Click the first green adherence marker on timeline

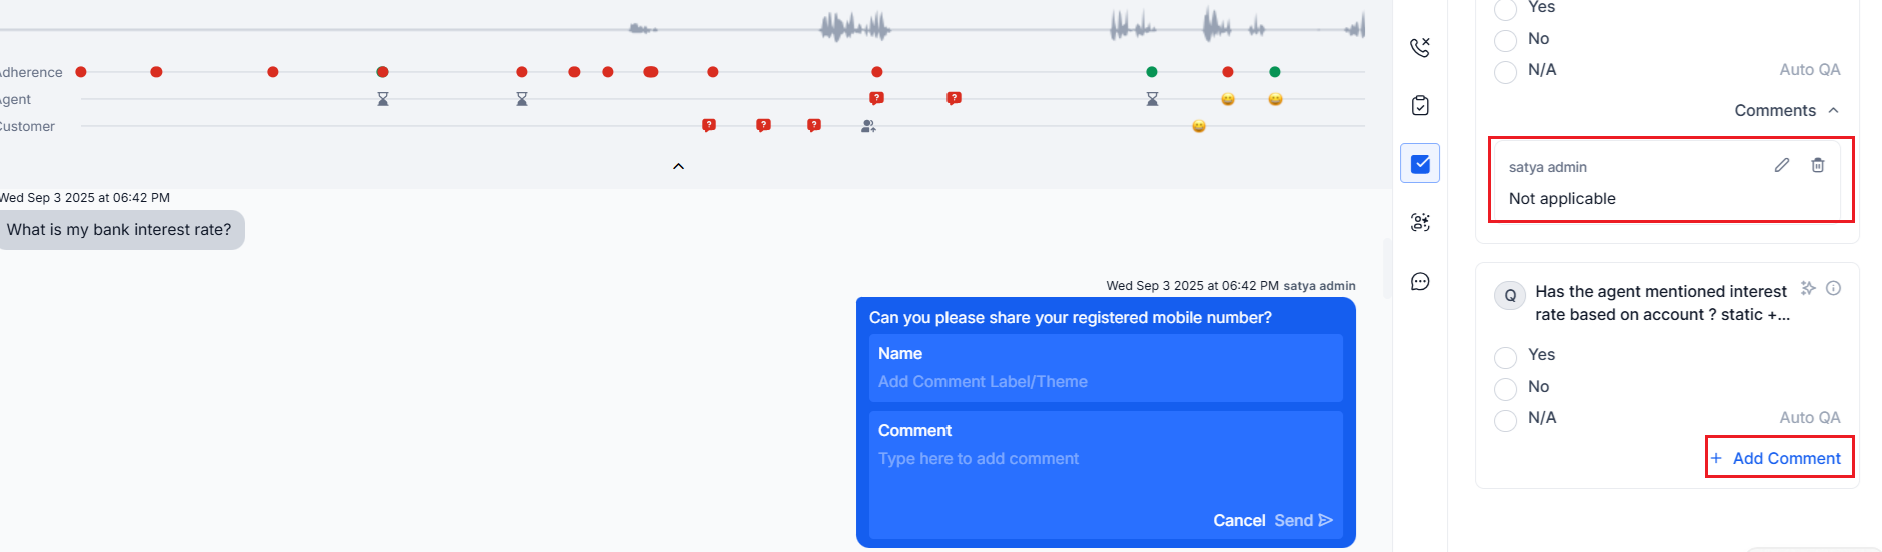[1152, 72]
